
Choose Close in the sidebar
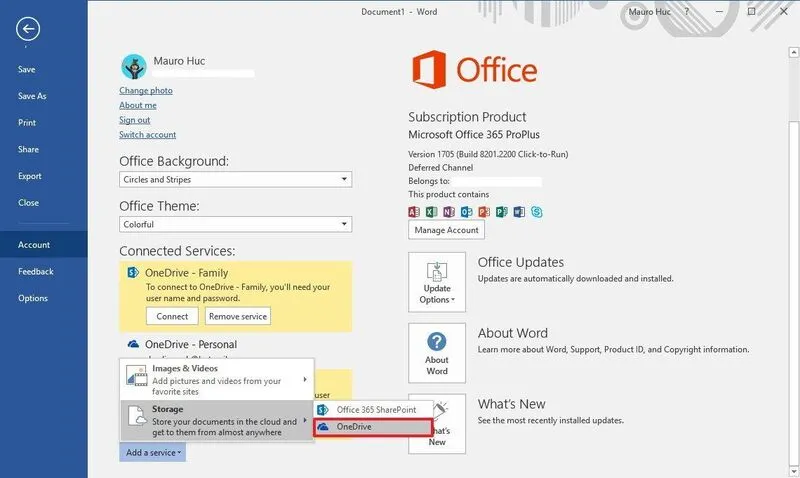pyautogui.click(x=28, y=203)
